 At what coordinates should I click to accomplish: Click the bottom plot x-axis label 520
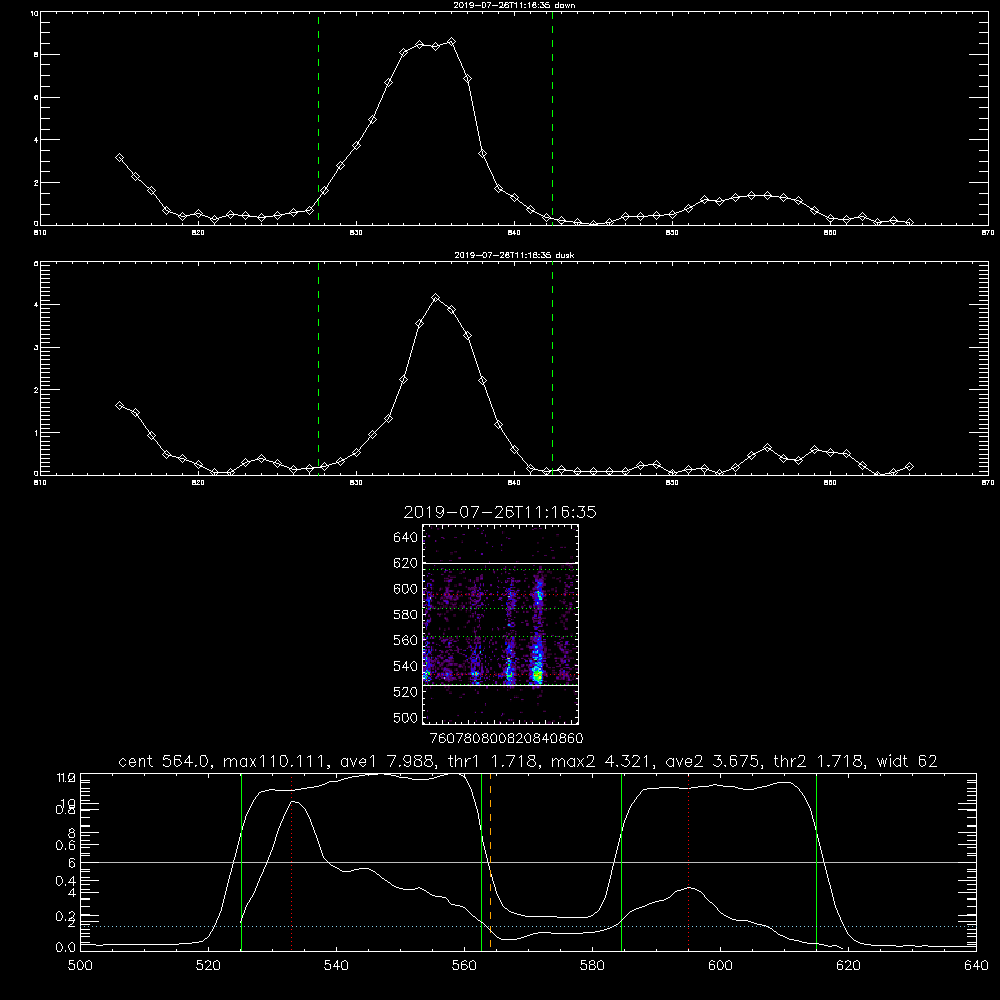[x=208, y=966]
